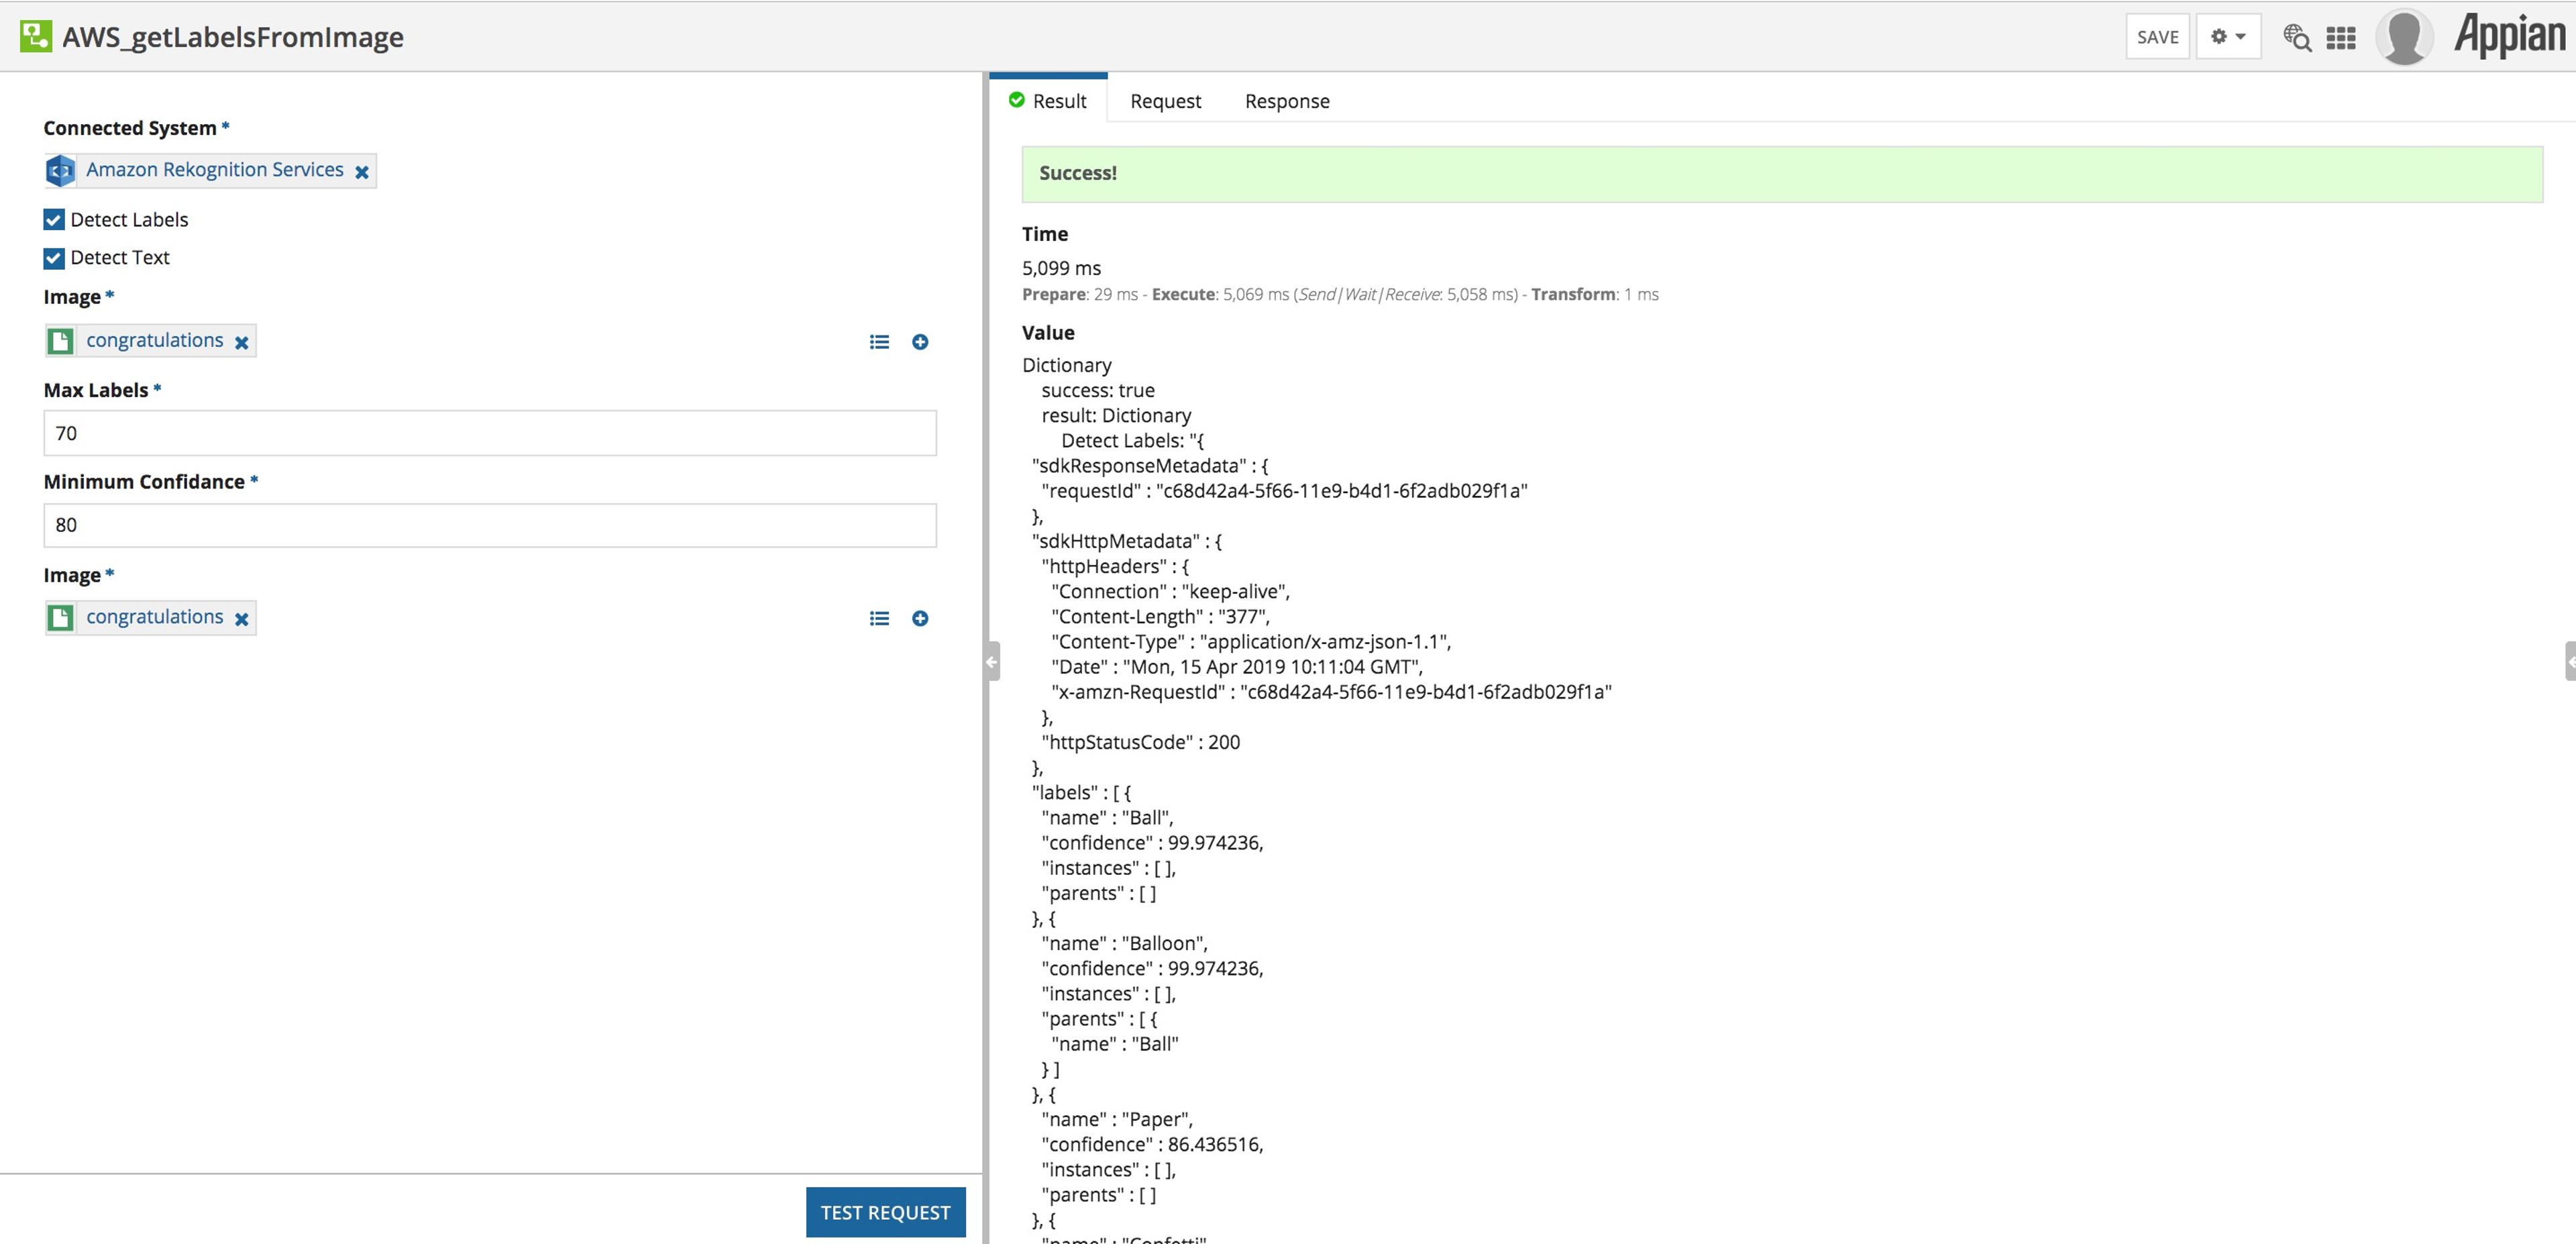Viewport: 2576px width, 1244px height.
Task: Open the second congratulations image document link
Action: (x=155, y=617)
